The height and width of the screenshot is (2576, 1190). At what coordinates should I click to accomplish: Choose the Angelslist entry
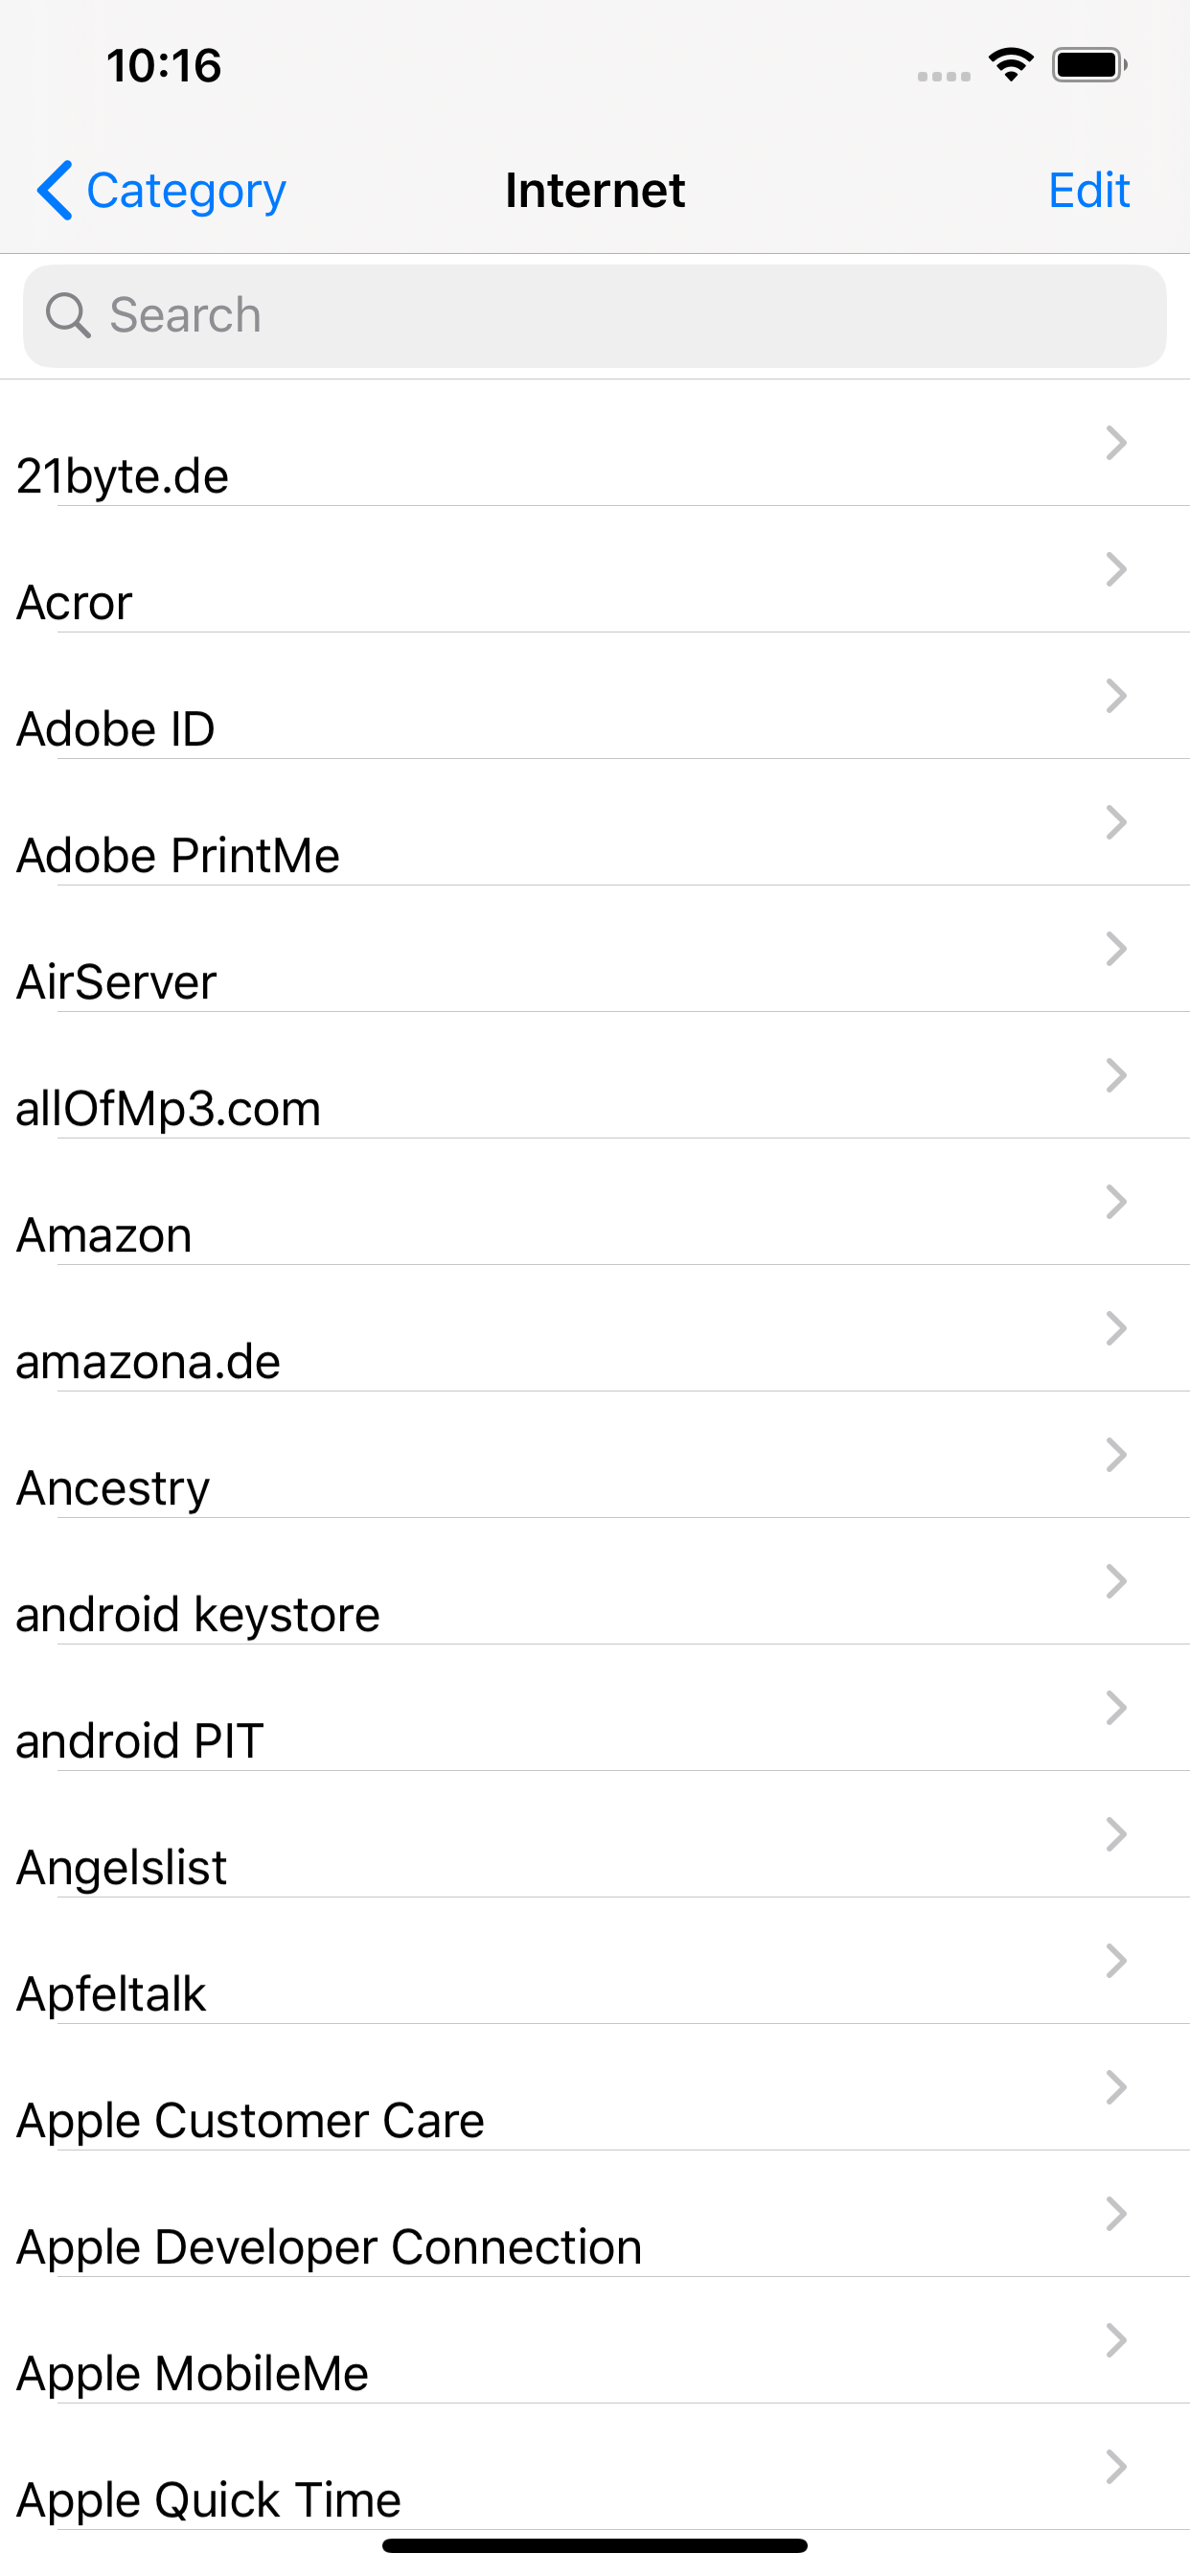(x=595, y=1834)
